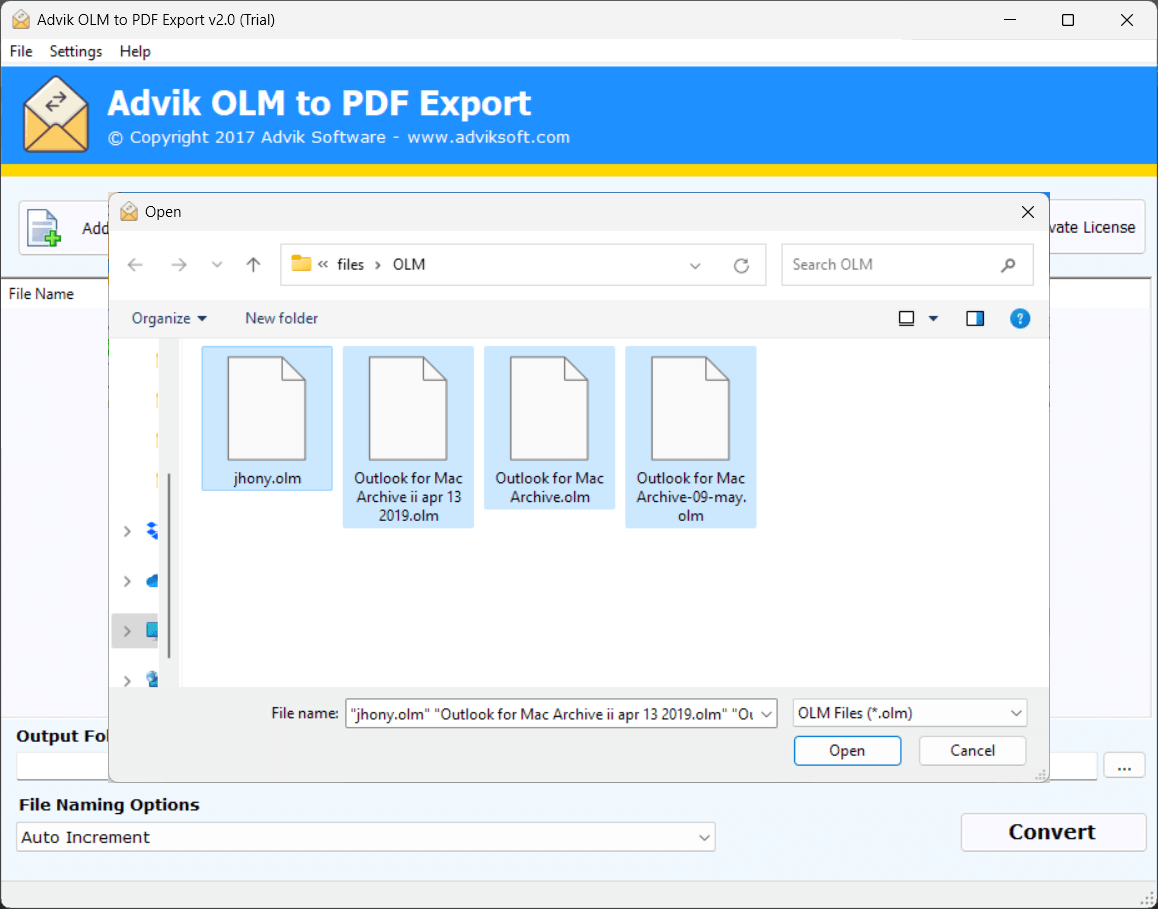Screen dimensions: 1158x909
Task: Open the Help menu in Advik window
Action: (135, 51)
